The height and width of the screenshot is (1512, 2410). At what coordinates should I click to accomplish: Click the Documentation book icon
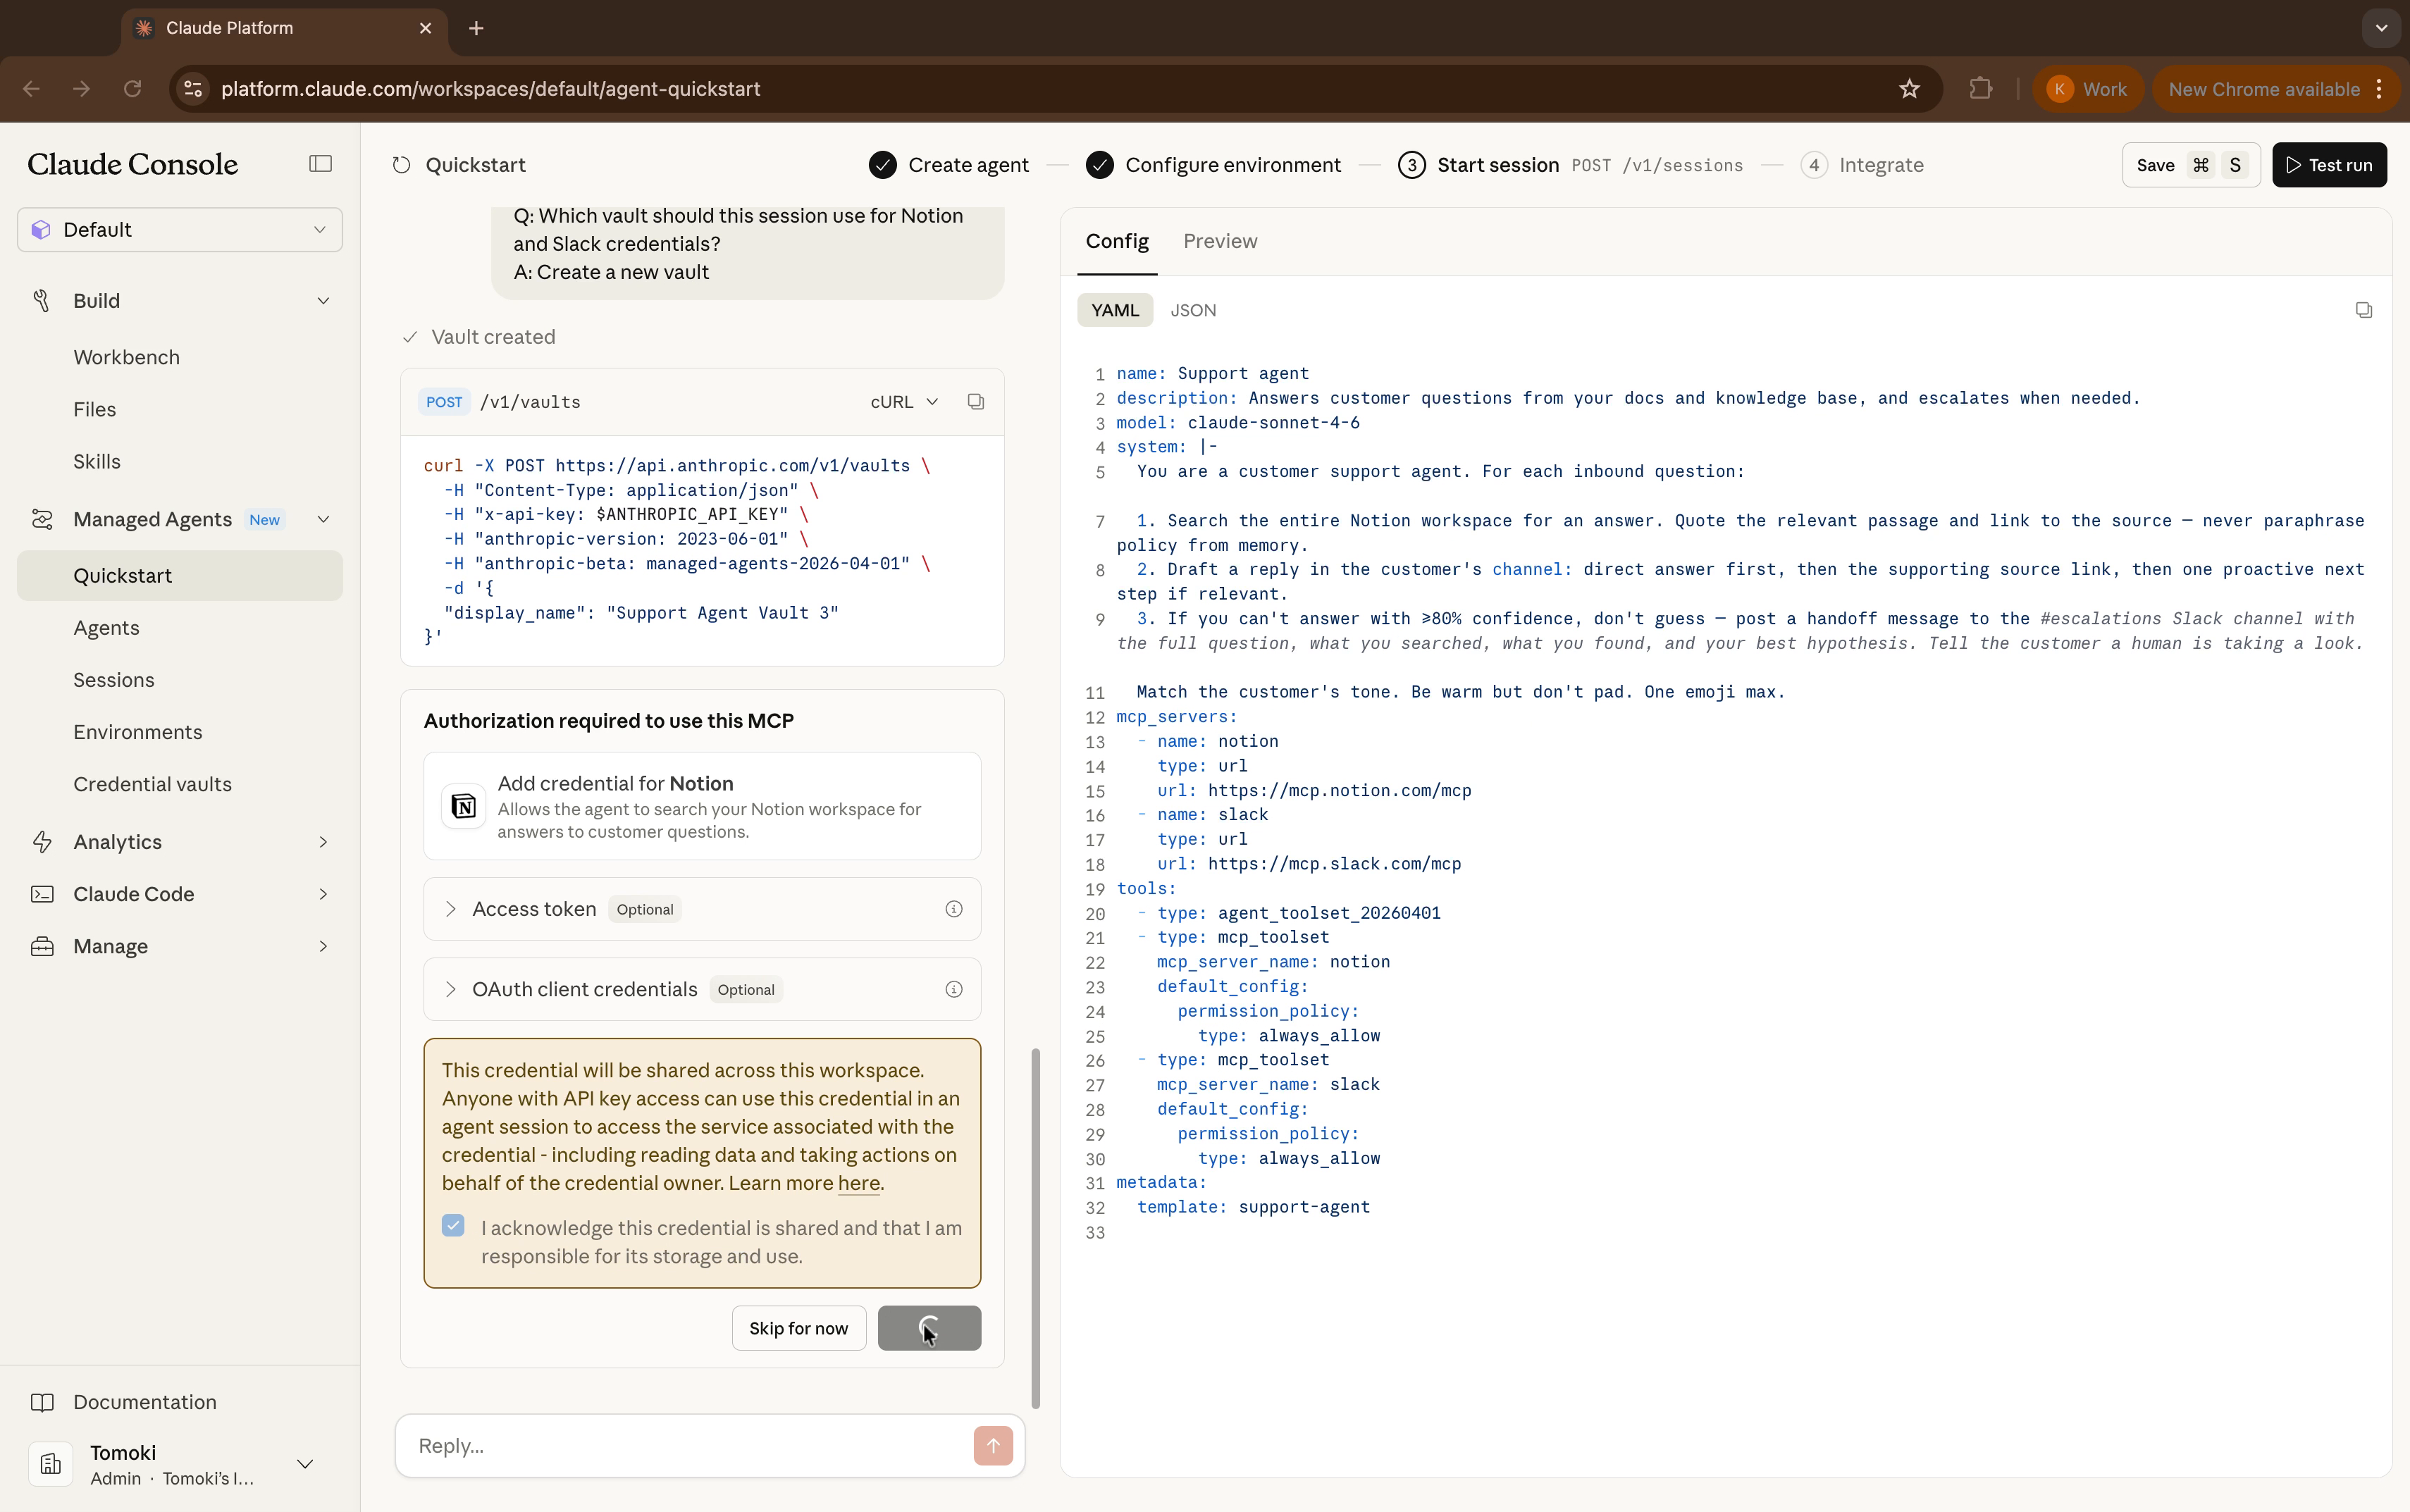coord(41,1402)
